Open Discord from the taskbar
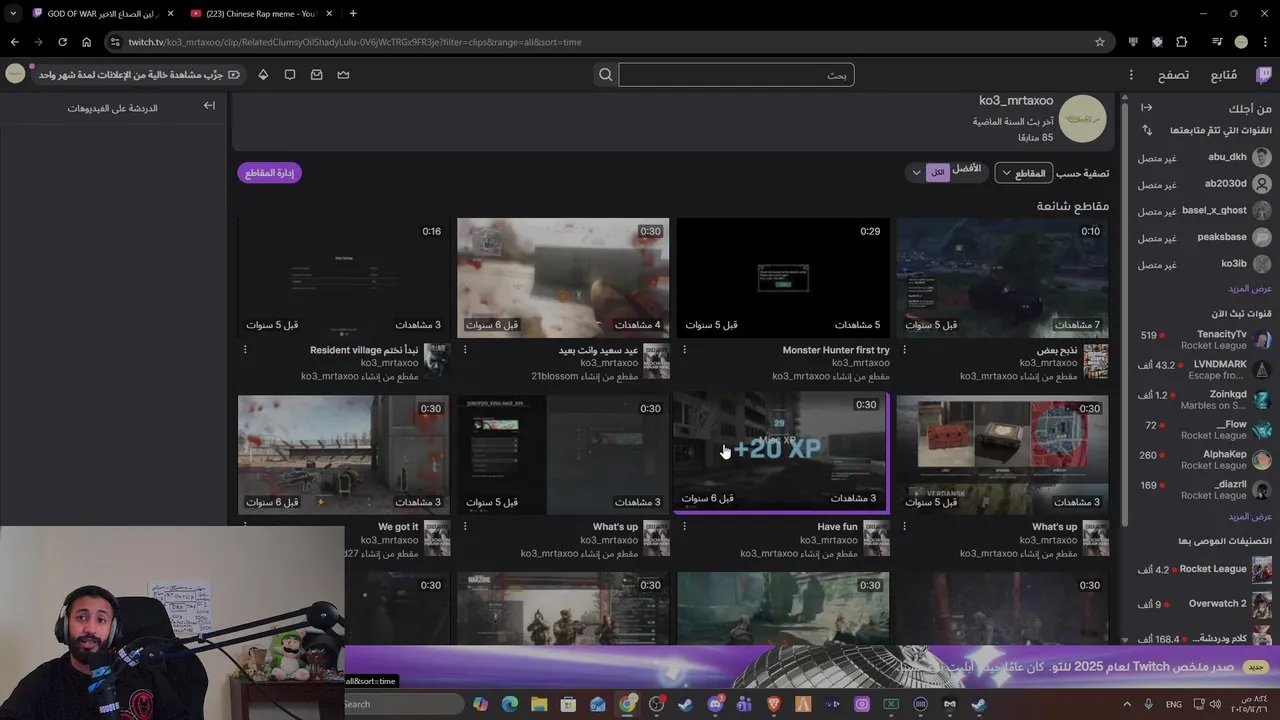The height and width of the screenshot is (720, 1280). click(x=715, y=704)
